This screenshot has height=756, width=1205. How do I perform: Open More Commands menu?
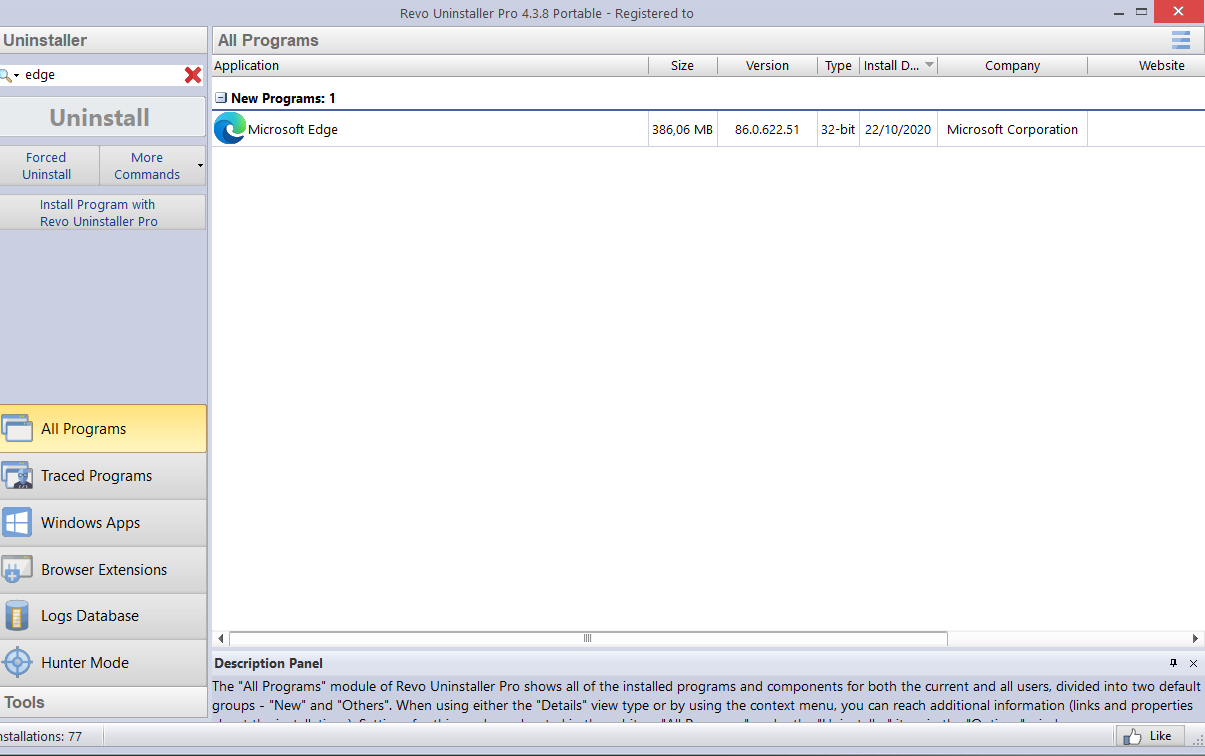tap(152, 166)
